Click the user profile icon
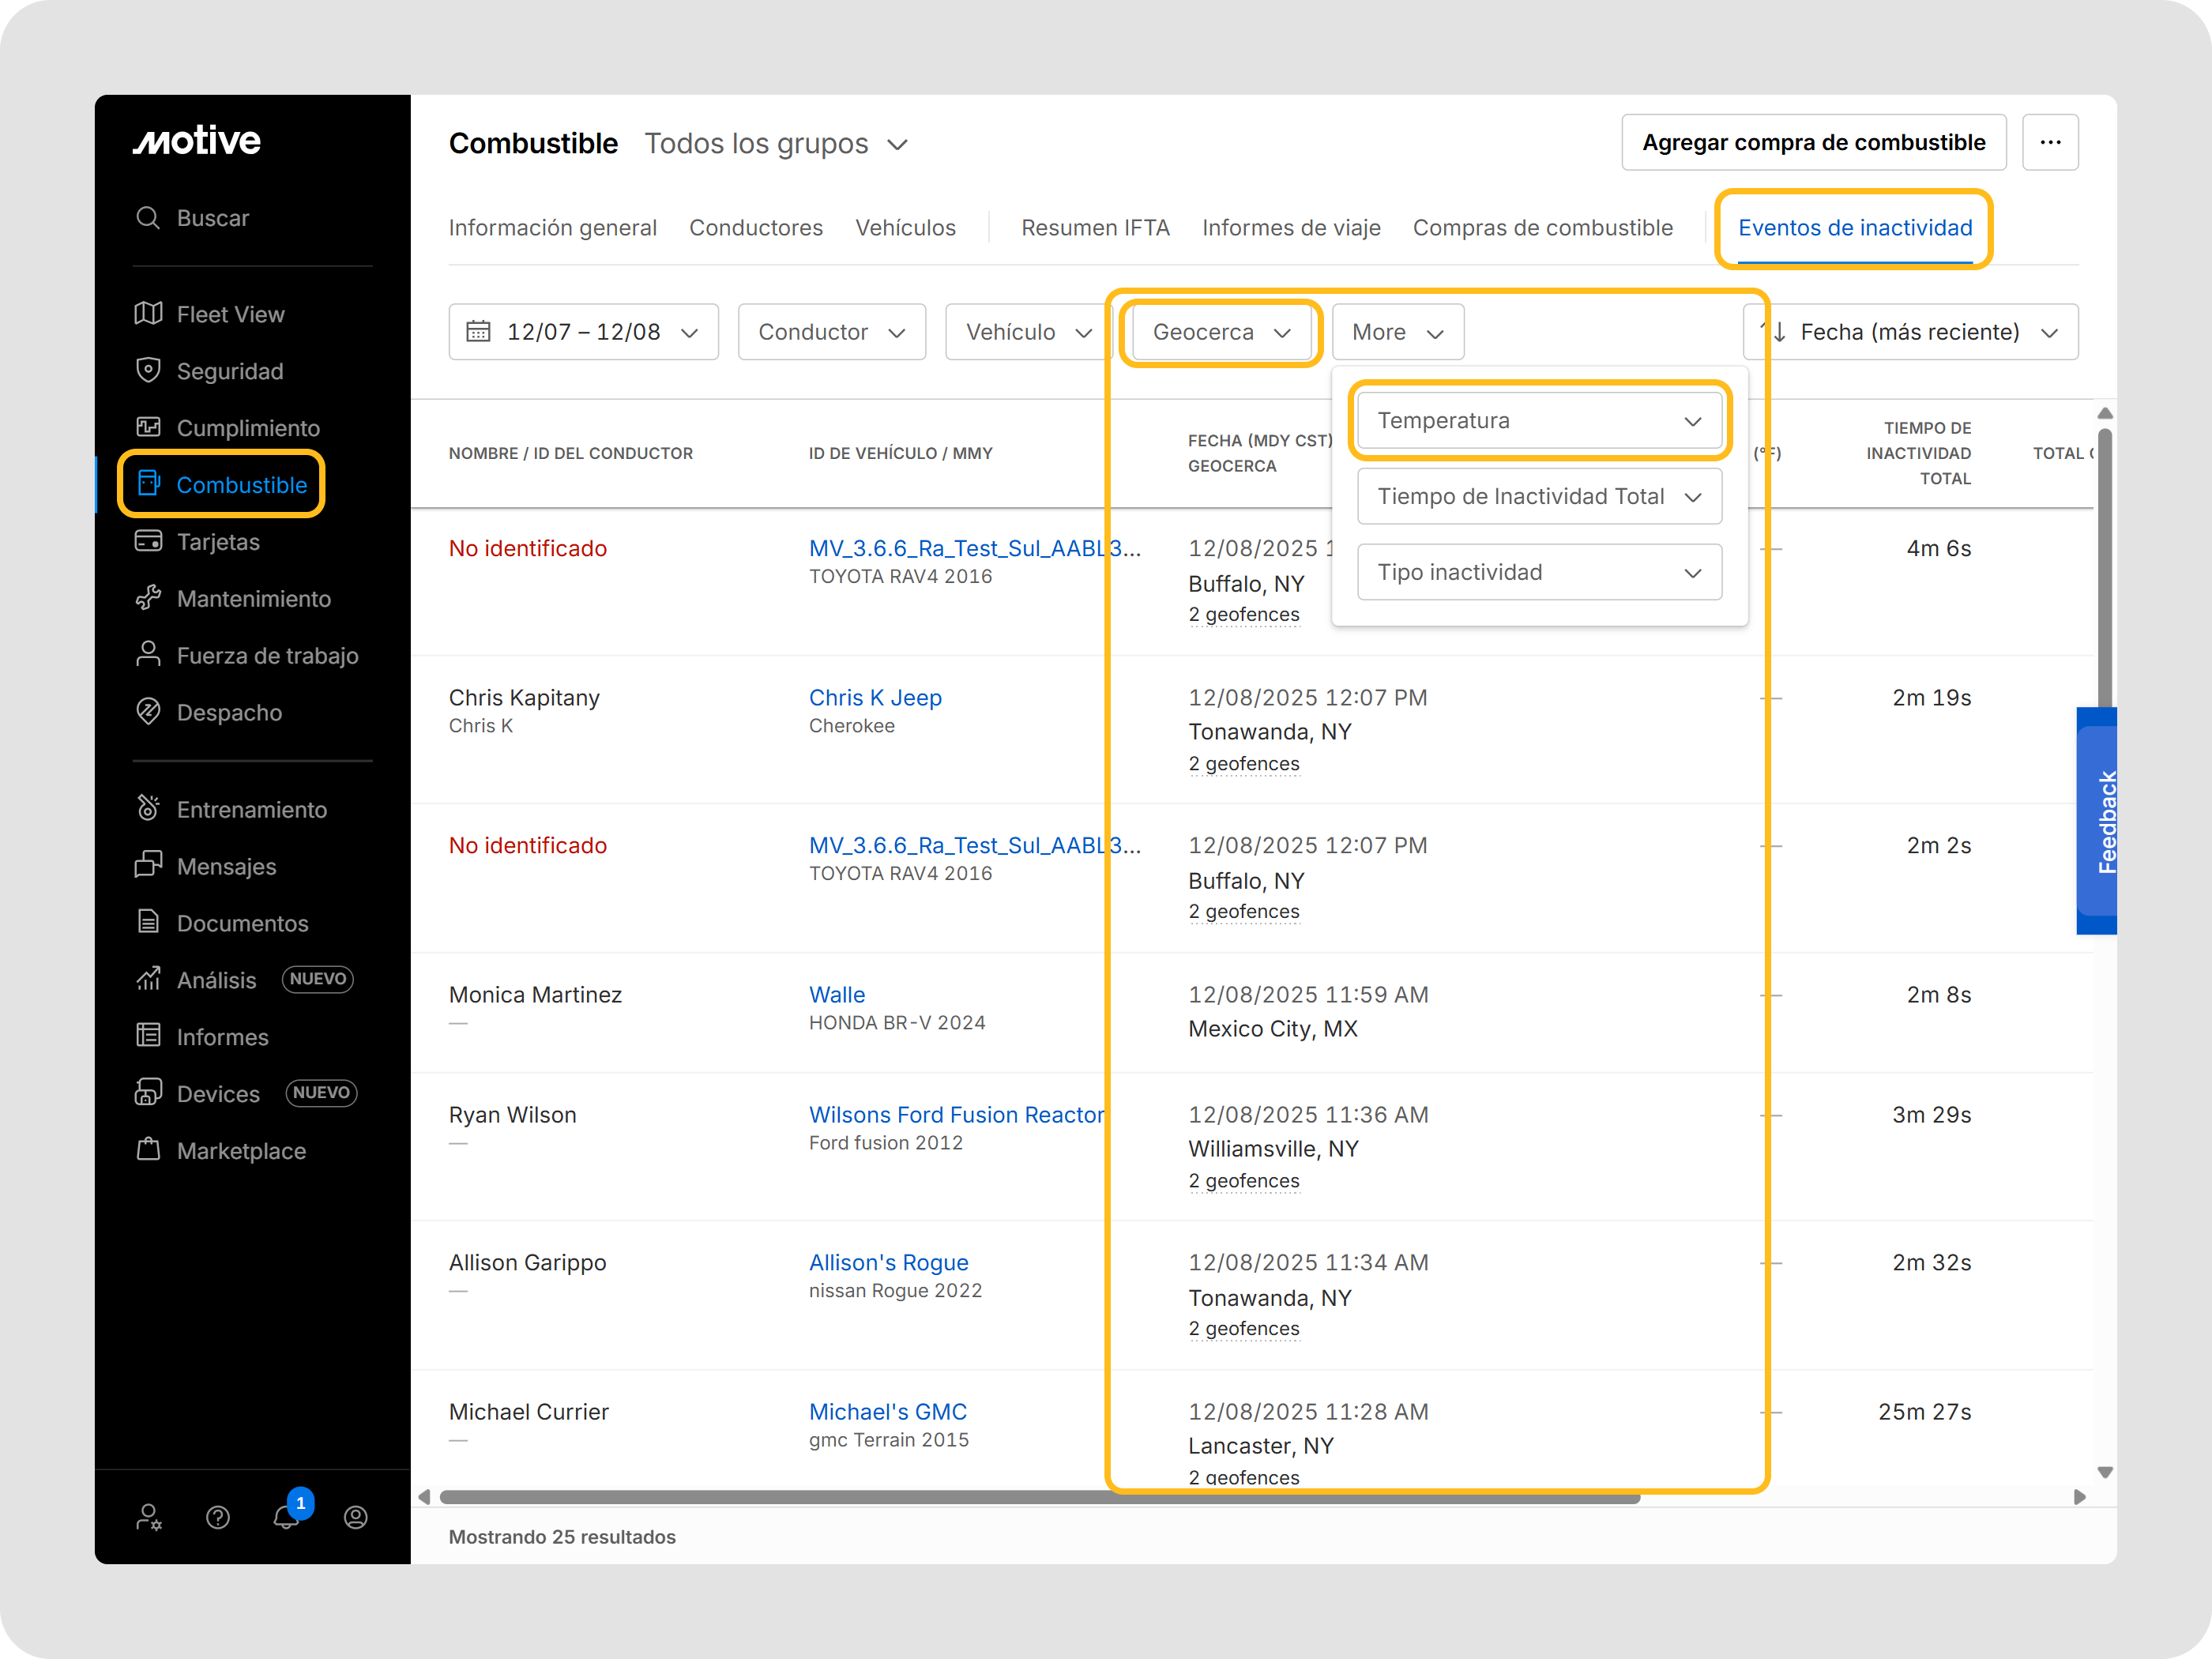2212x1659 pixels. pos(355,1517)
